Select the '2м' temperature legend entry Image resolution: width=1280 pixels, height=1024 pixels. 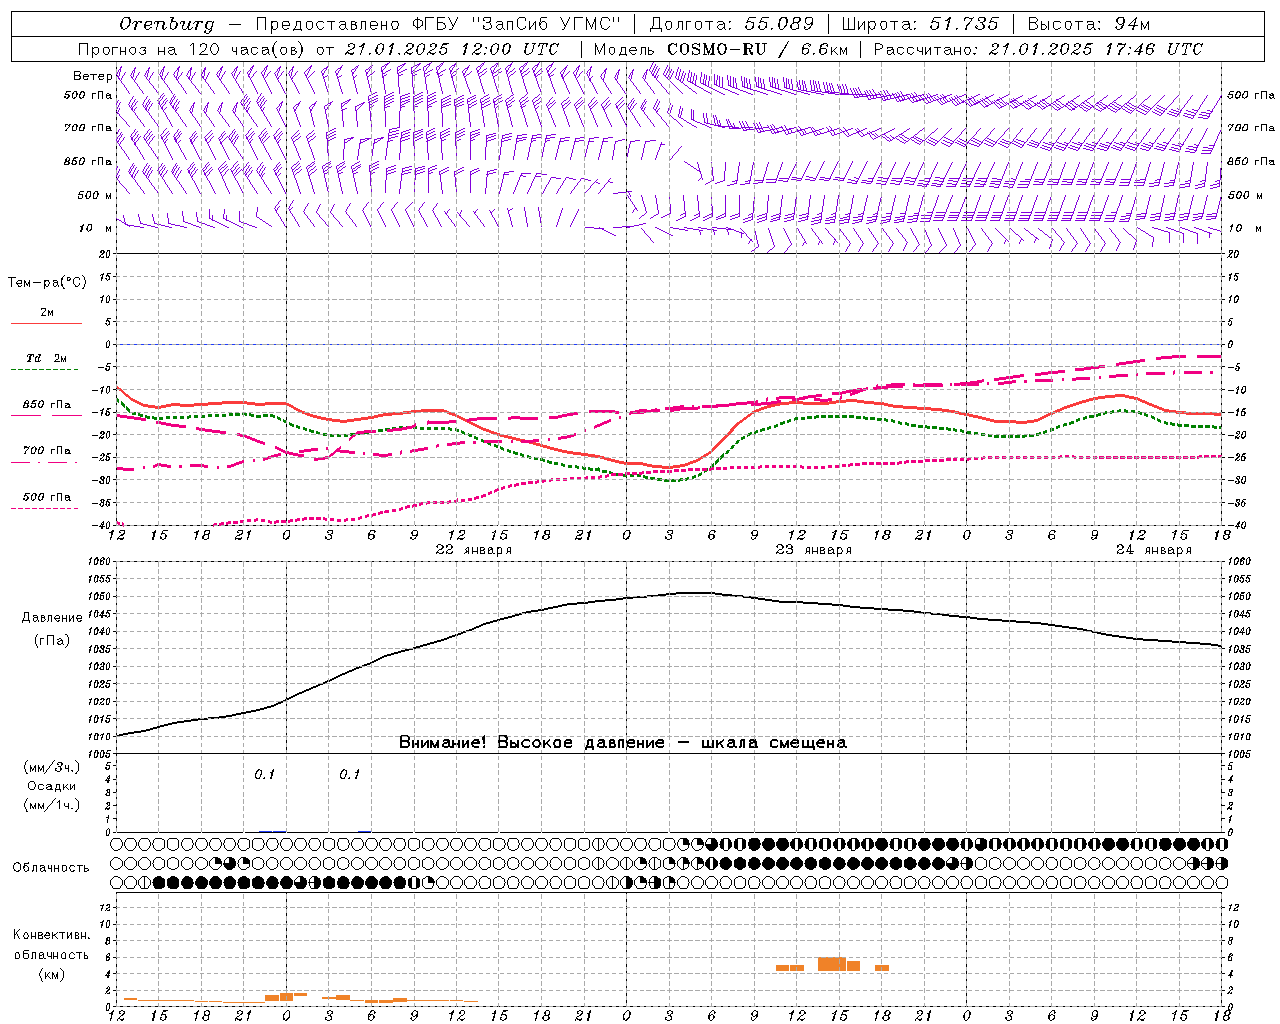point(47,313)
